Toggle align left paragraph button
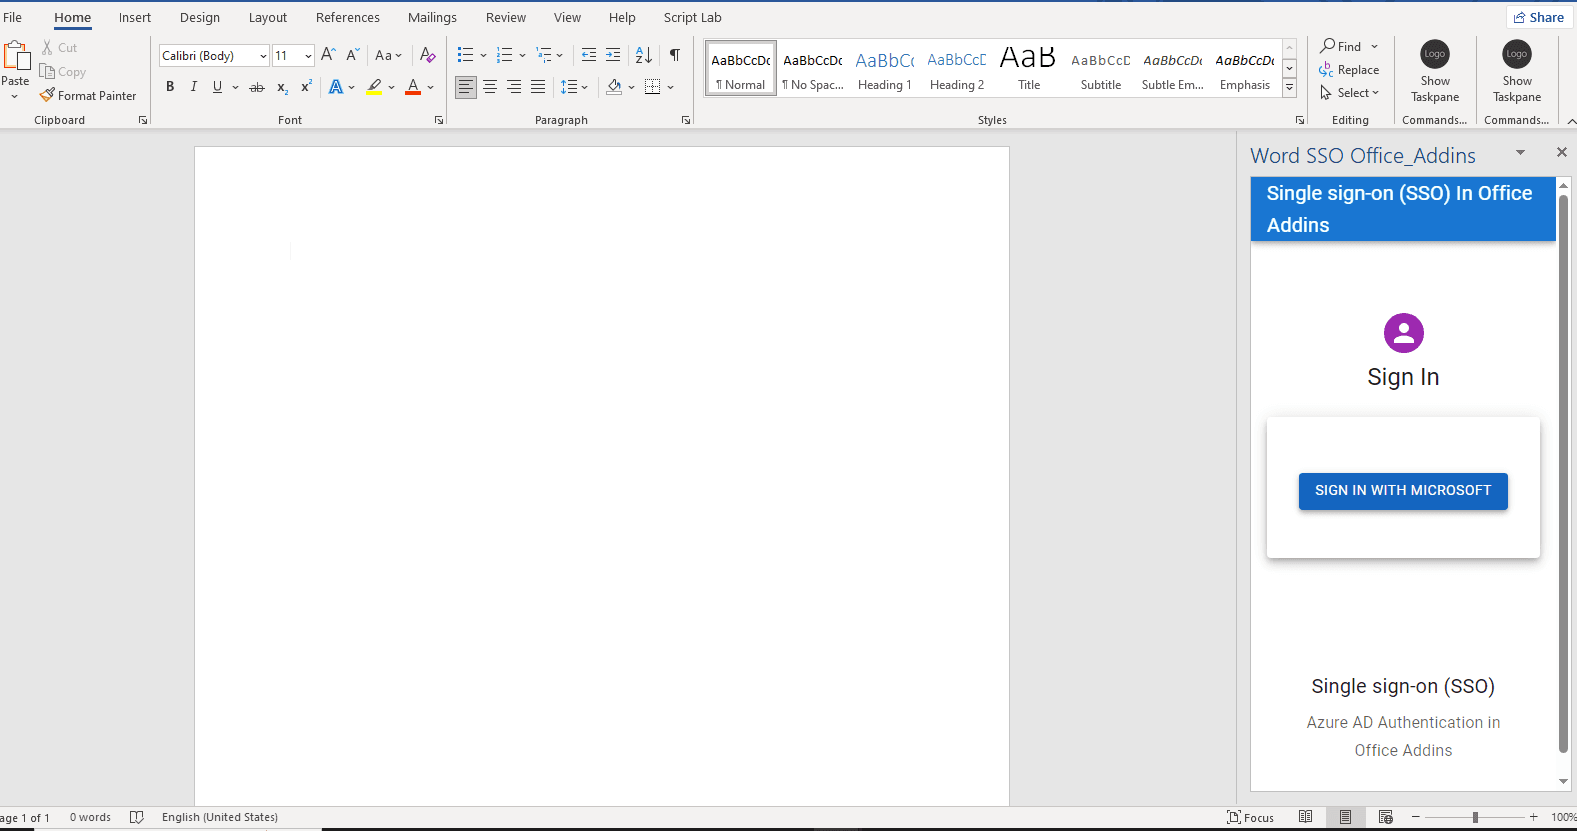This screenshot has width=1577, height=831. click(466, 87)
